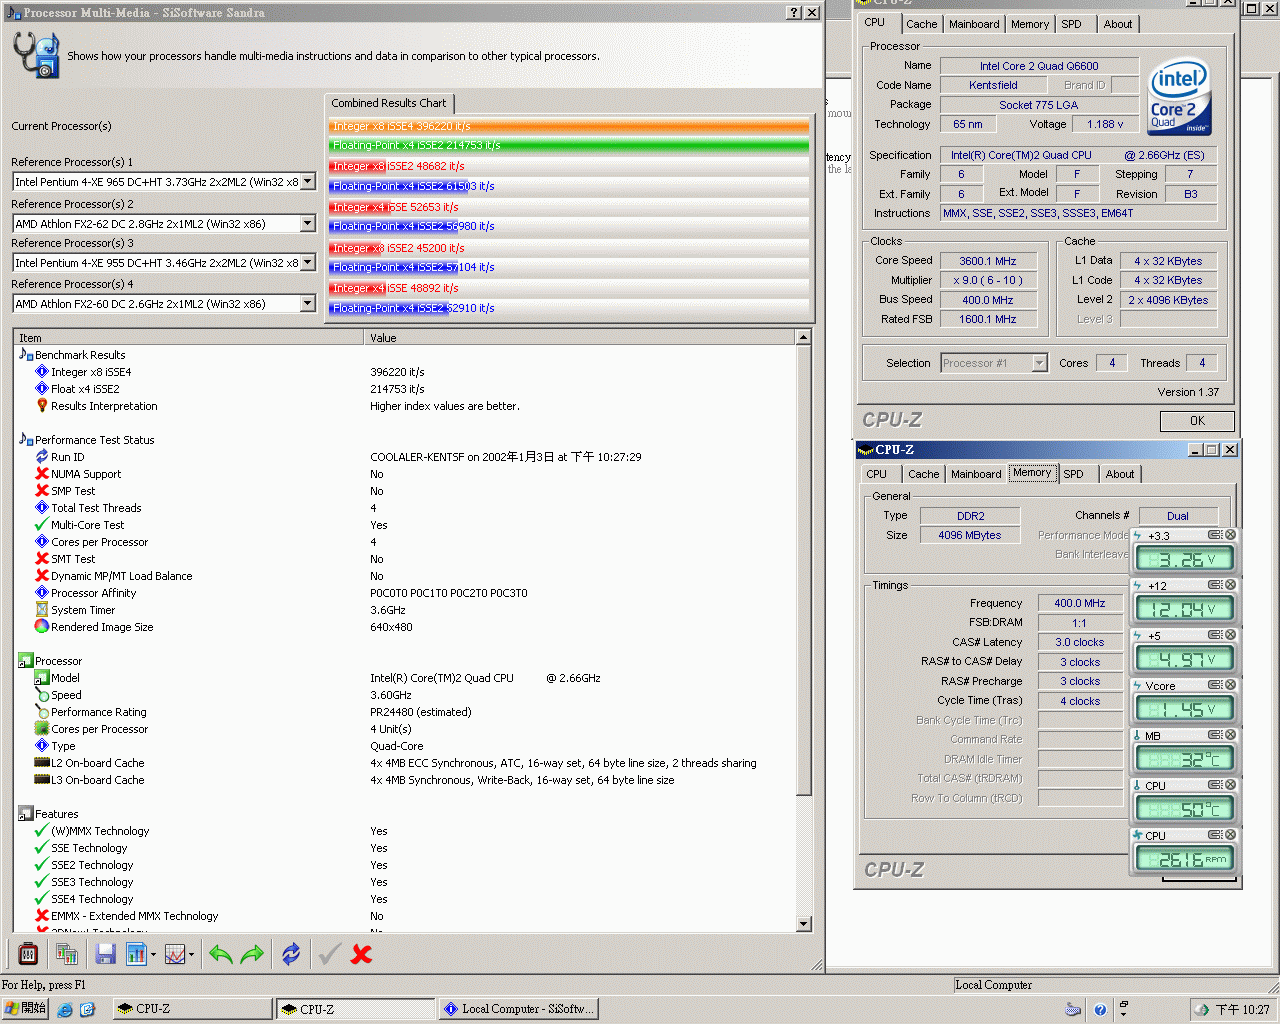The height and width of the screenshot is (1024, 1280).
Task: Click the grey checkmark toolbar icon
Action: [329, 954]
